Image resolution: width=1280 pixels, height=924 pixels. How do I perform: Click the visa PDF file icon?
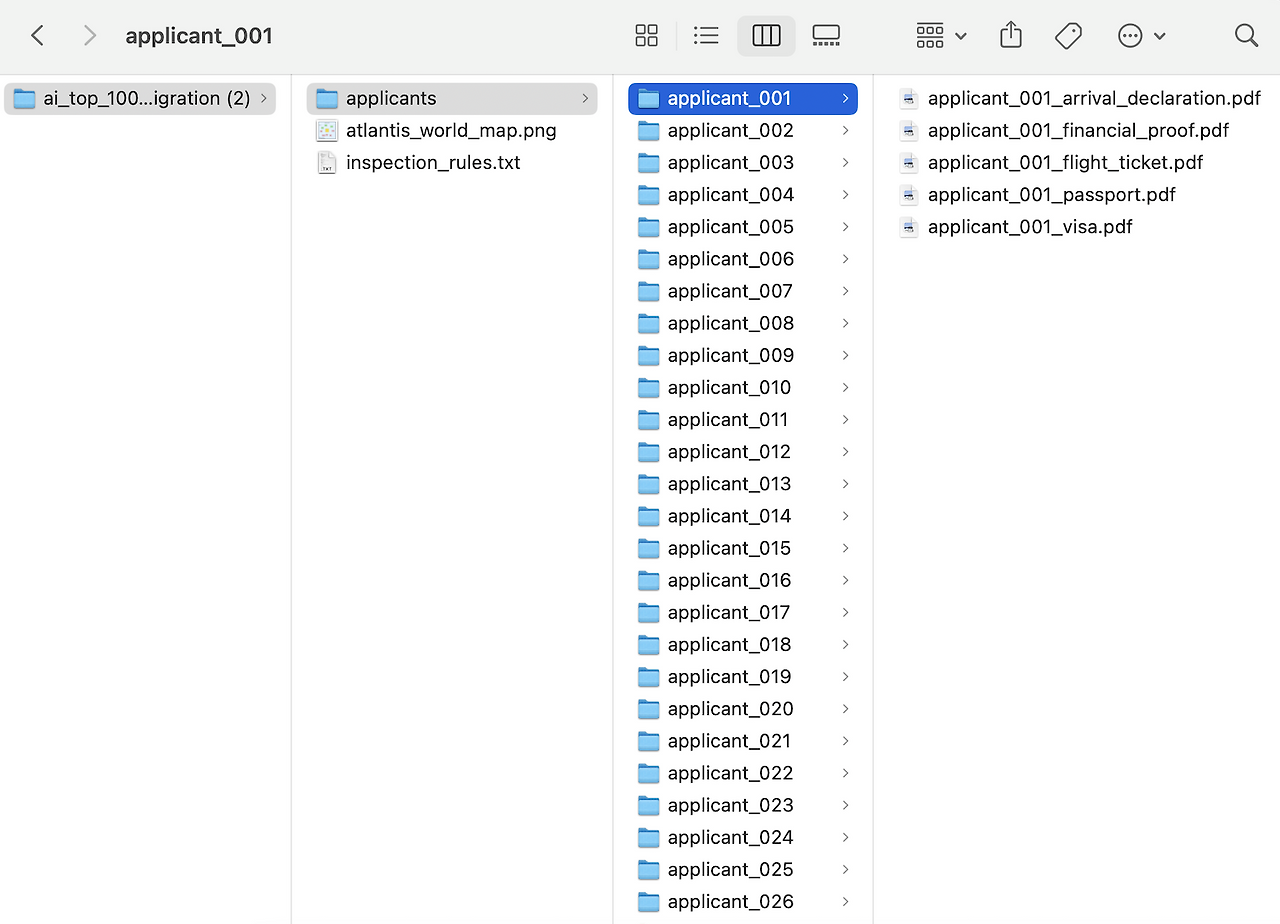tap(909, 227)
